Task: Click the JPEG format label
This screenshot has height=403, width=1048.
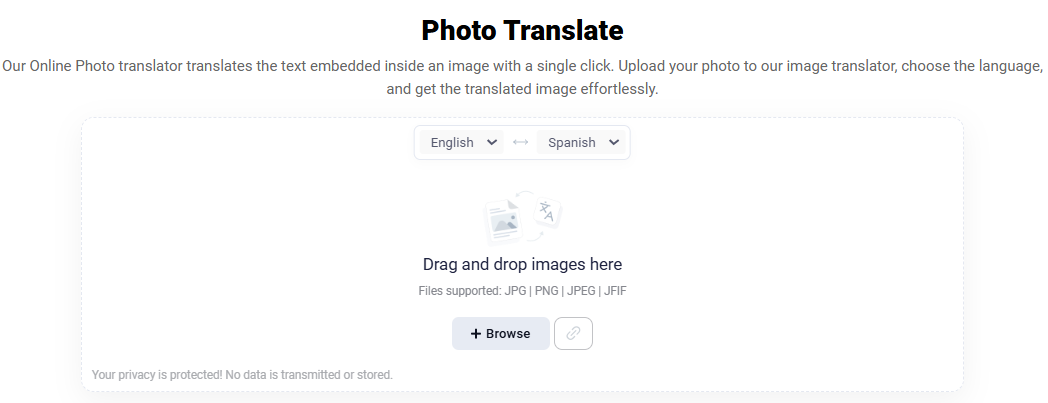Action: coord(581,291)
